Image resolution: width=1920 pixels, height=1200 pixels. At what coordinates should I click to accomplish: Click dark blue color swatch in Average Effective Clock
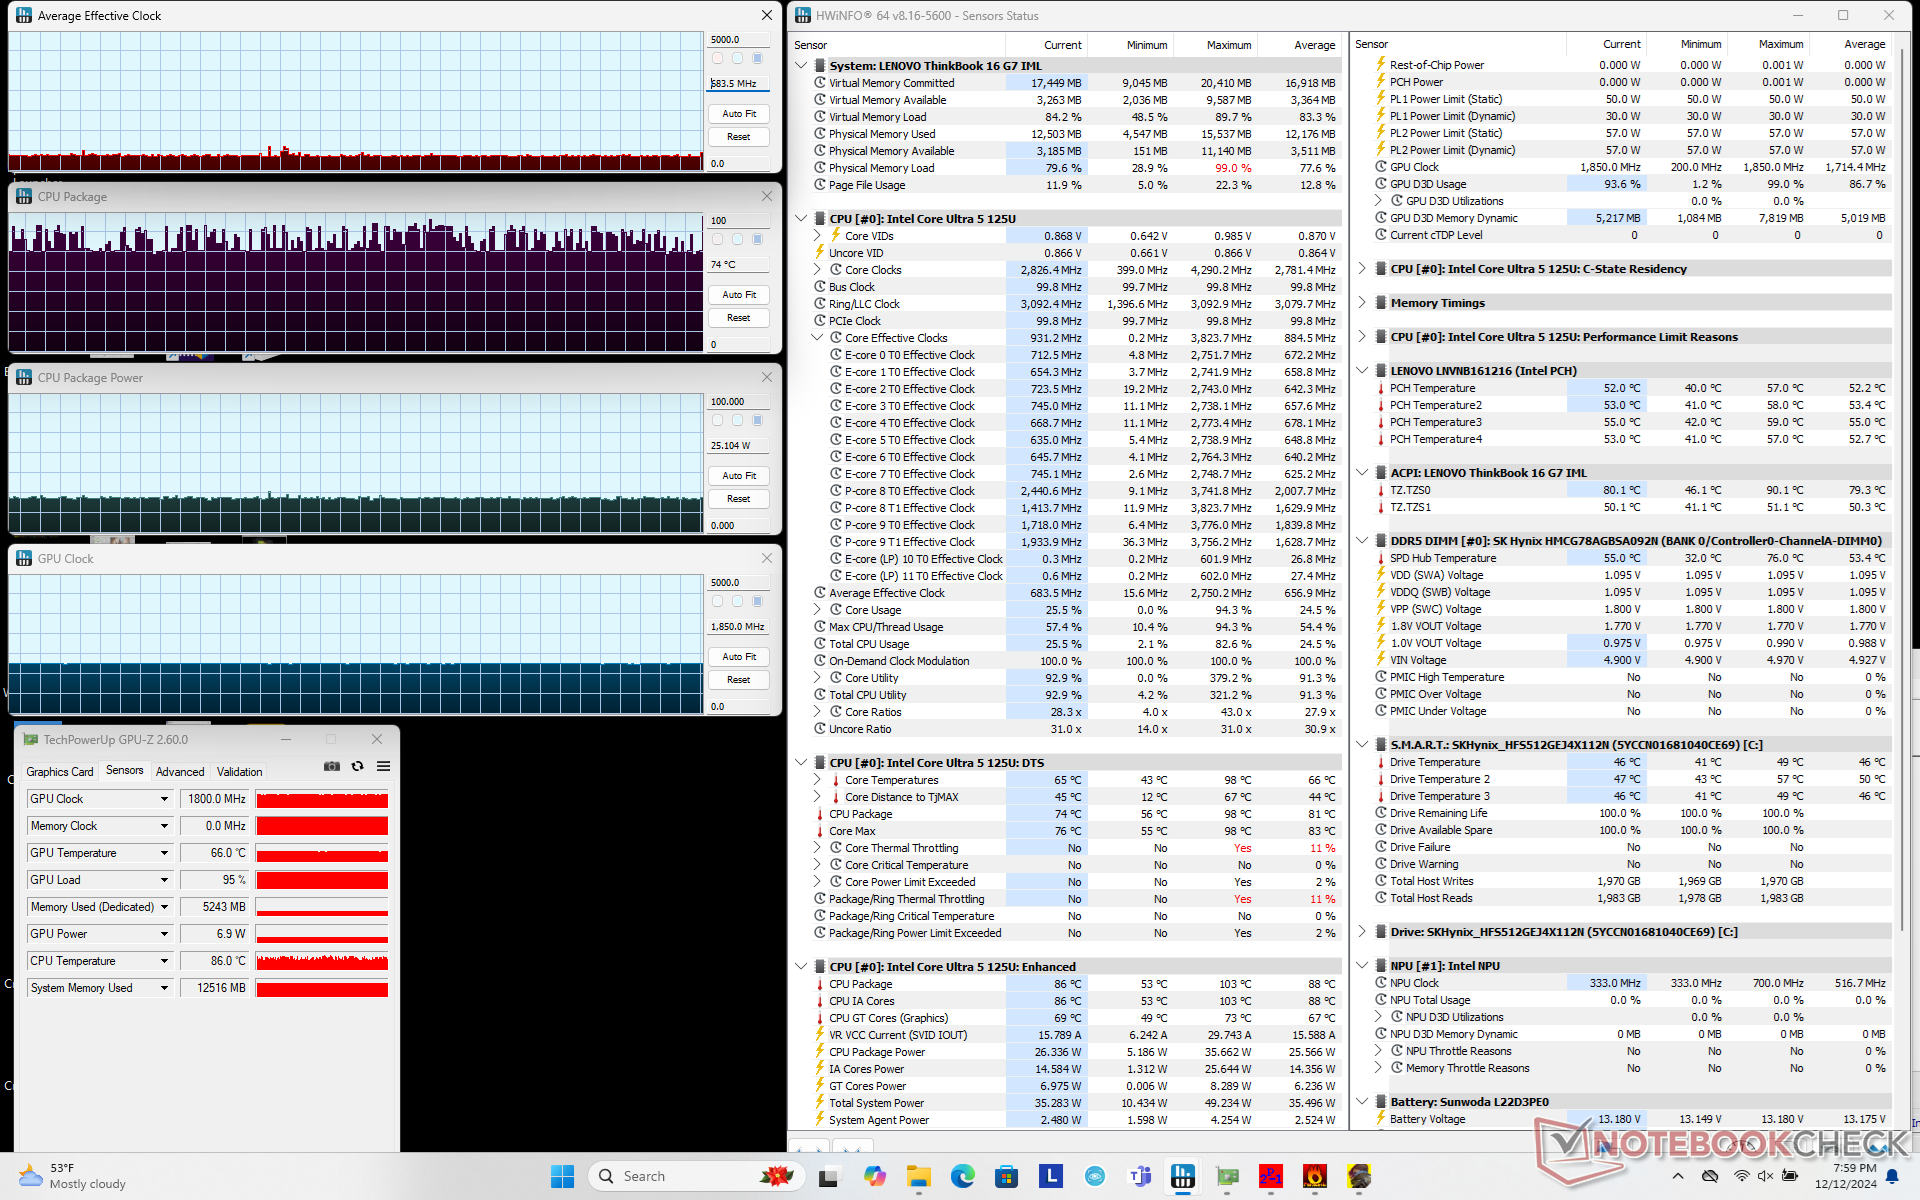tap(757, 58)
